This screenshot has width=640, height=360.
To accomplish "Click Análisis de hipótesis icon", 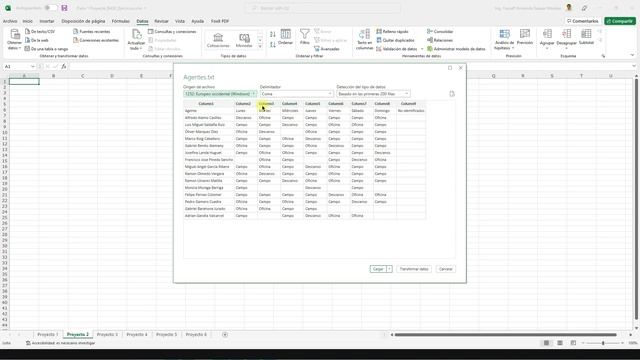I will pyautogui.click(x=505, y=34).
